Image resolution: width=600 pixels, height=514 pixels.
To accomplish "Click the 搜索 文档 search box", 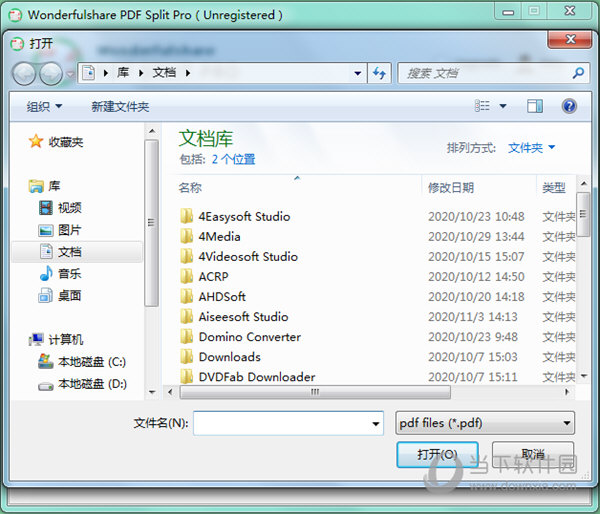I will (494, 73).
